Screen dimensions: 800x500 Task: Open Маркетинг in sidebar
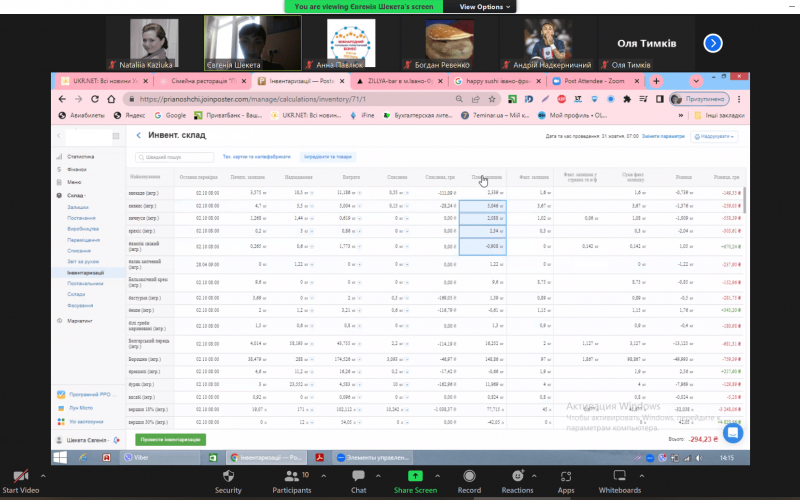tap(80, 321)
